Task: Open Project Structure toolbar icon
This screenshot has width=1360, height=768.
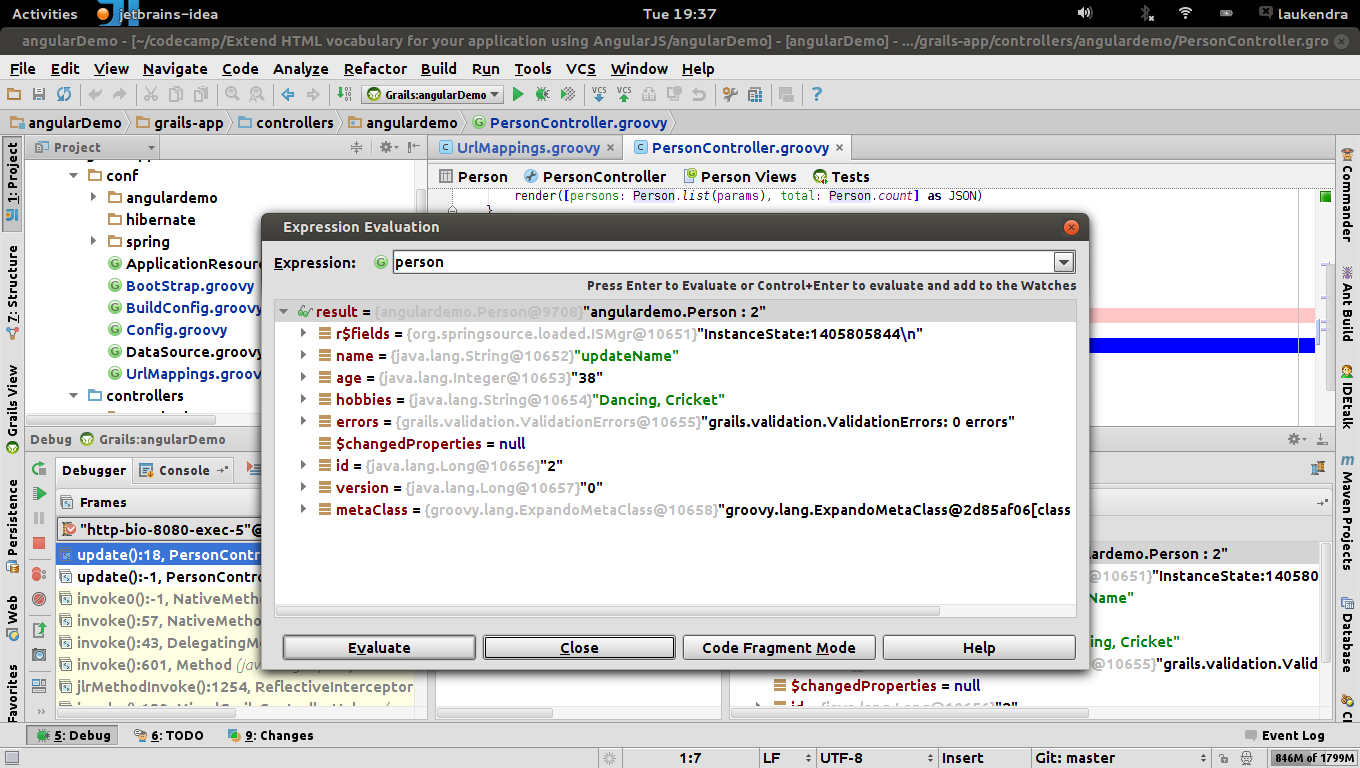Action: tap(755, 94)
